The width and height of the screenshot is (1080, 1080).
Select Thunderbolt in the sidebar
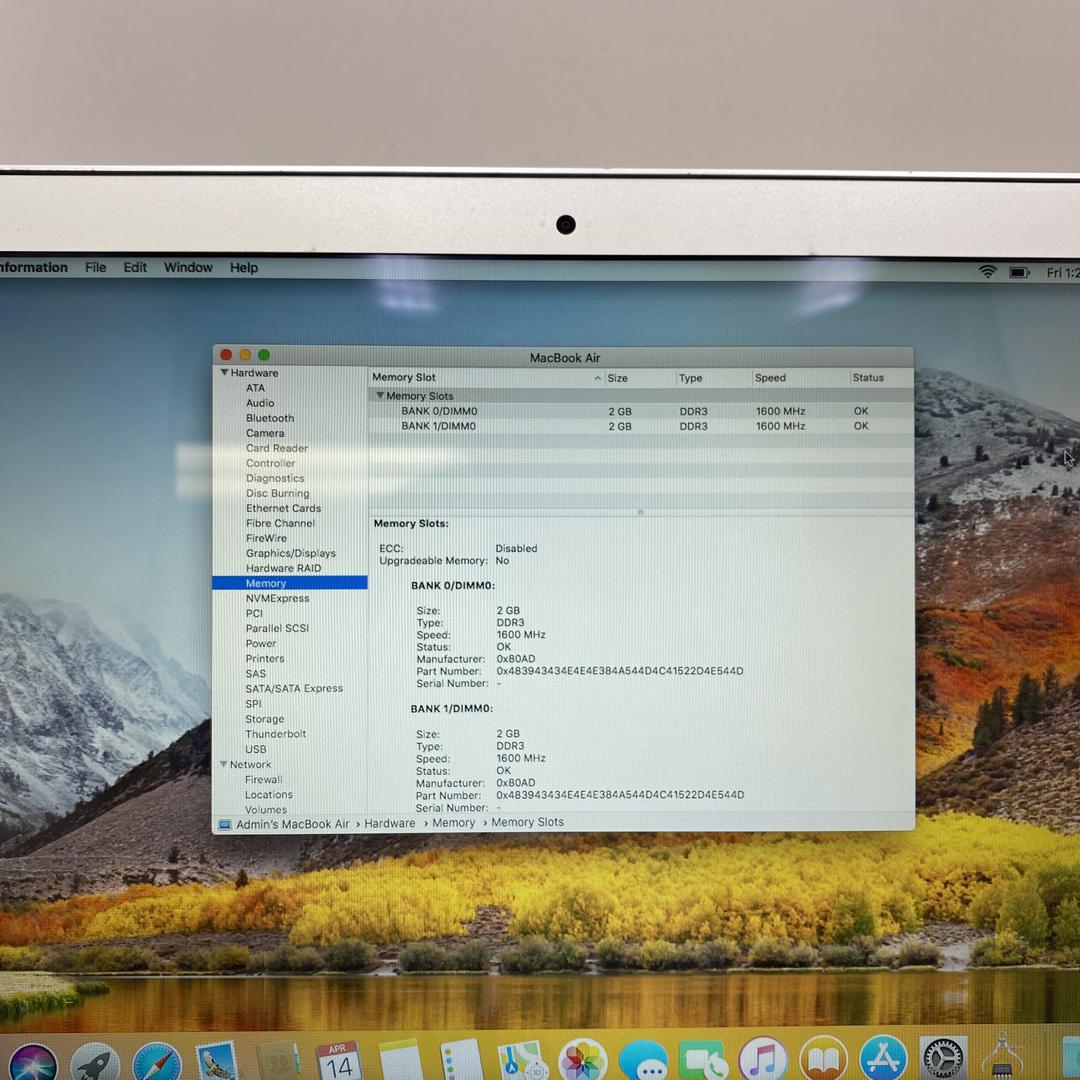coord(276,734)
